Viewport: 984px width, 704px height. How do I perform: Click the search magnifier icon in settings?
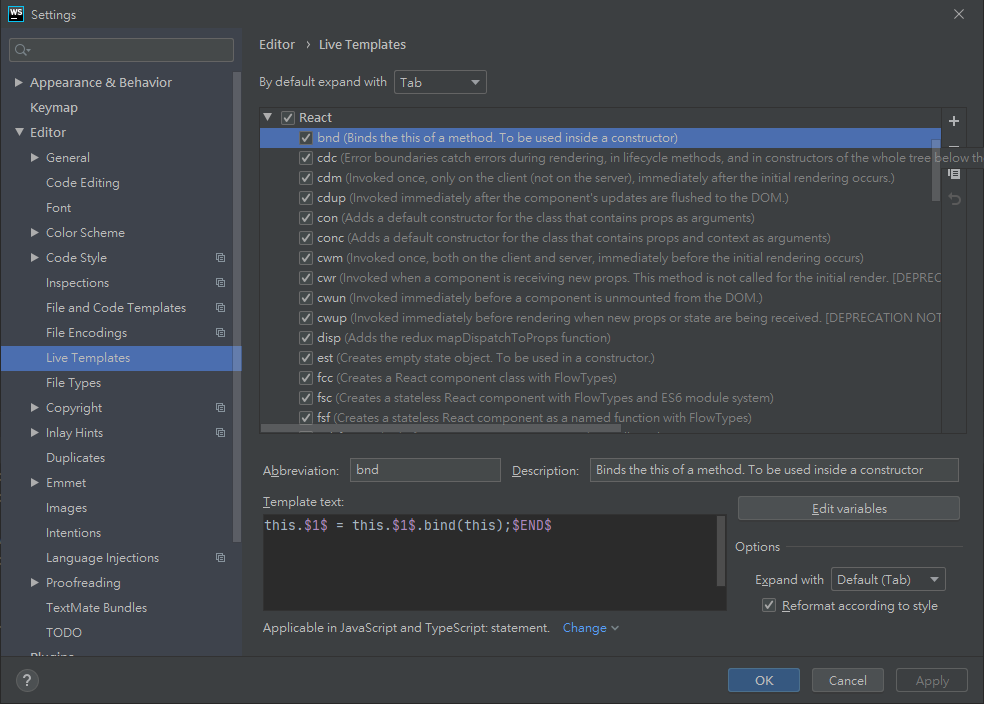coord(23,50)
